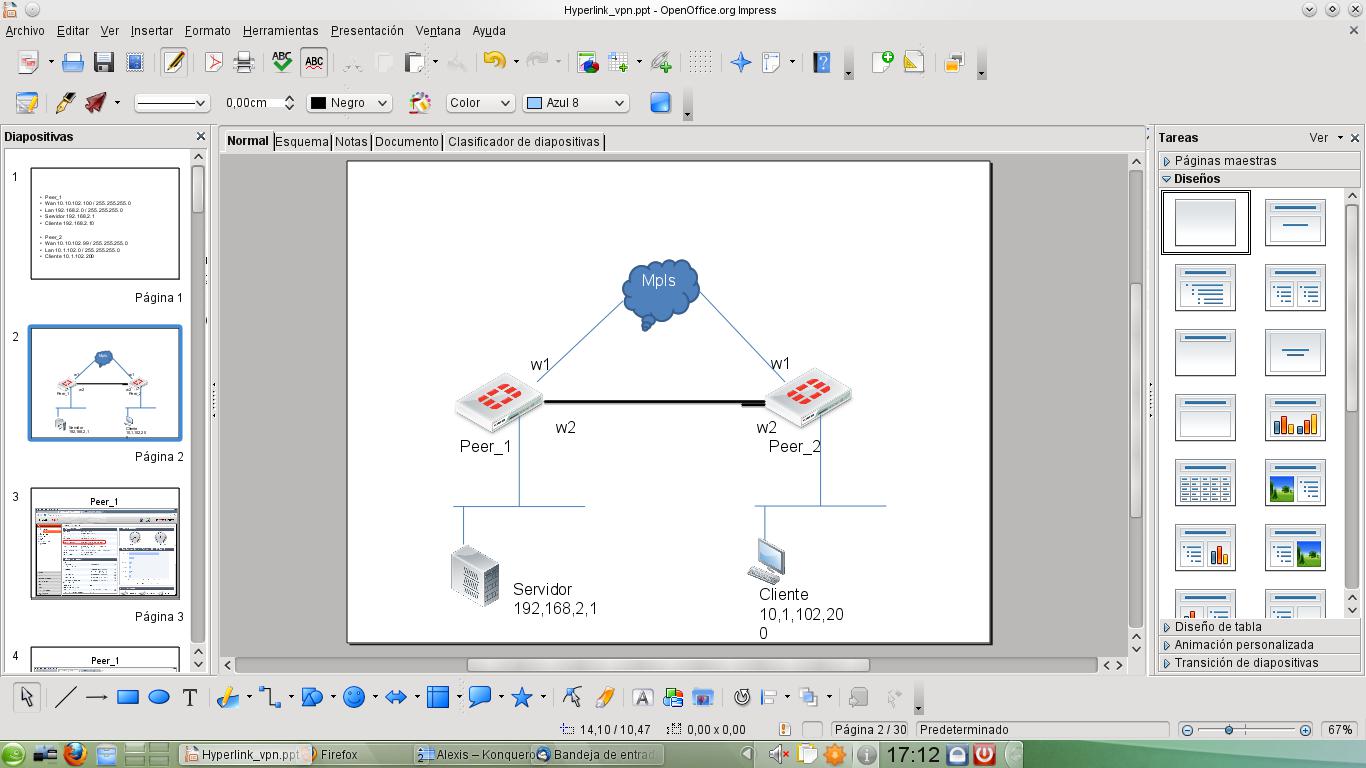Image resolution: width=1366 pixels, height=768 pixels.
Task: Export directly as PDF
Action: pos(213,63)
